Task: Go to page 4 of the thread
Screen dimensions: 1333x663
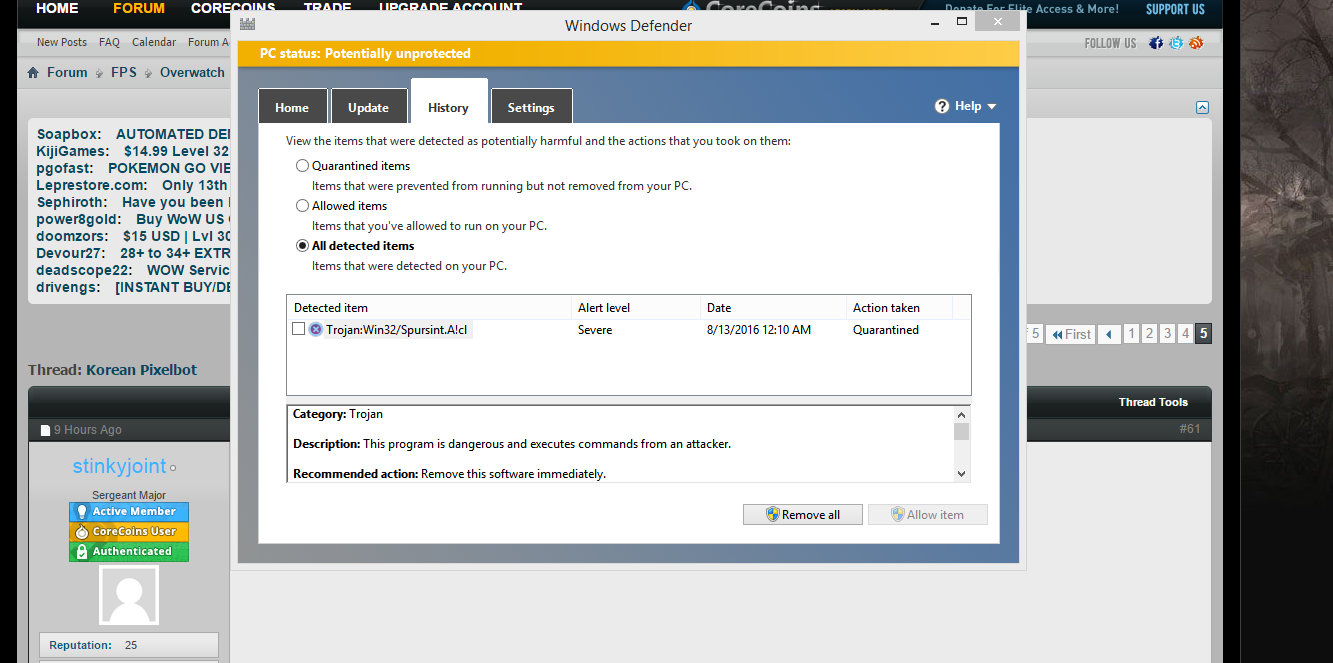Action: [x=1186, y=334]
